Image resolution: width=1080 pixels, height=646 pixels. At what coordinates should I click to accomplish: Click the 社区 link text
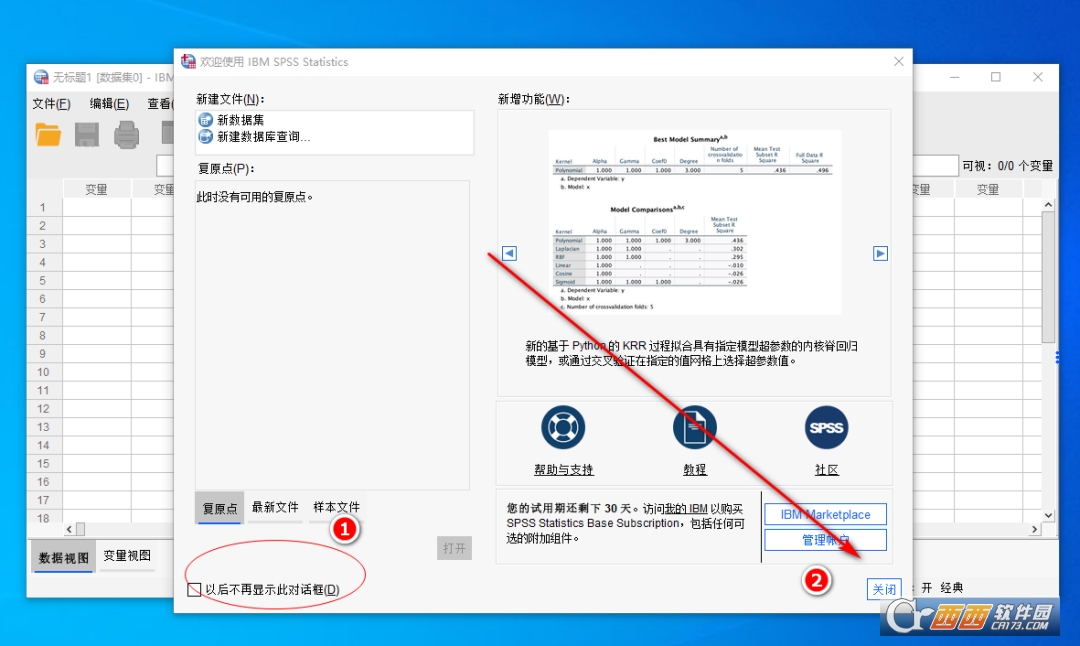[x=827, y=470]
